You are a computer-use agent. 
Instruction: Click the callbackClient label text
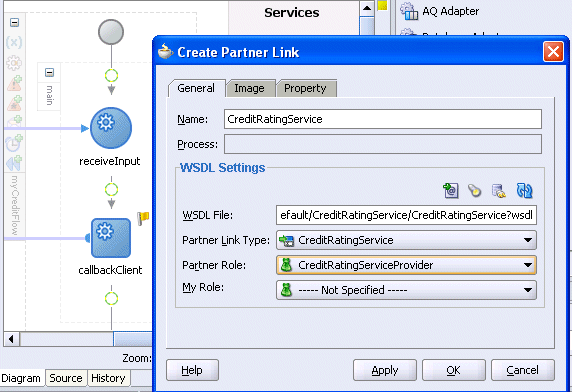click(110, 270)
